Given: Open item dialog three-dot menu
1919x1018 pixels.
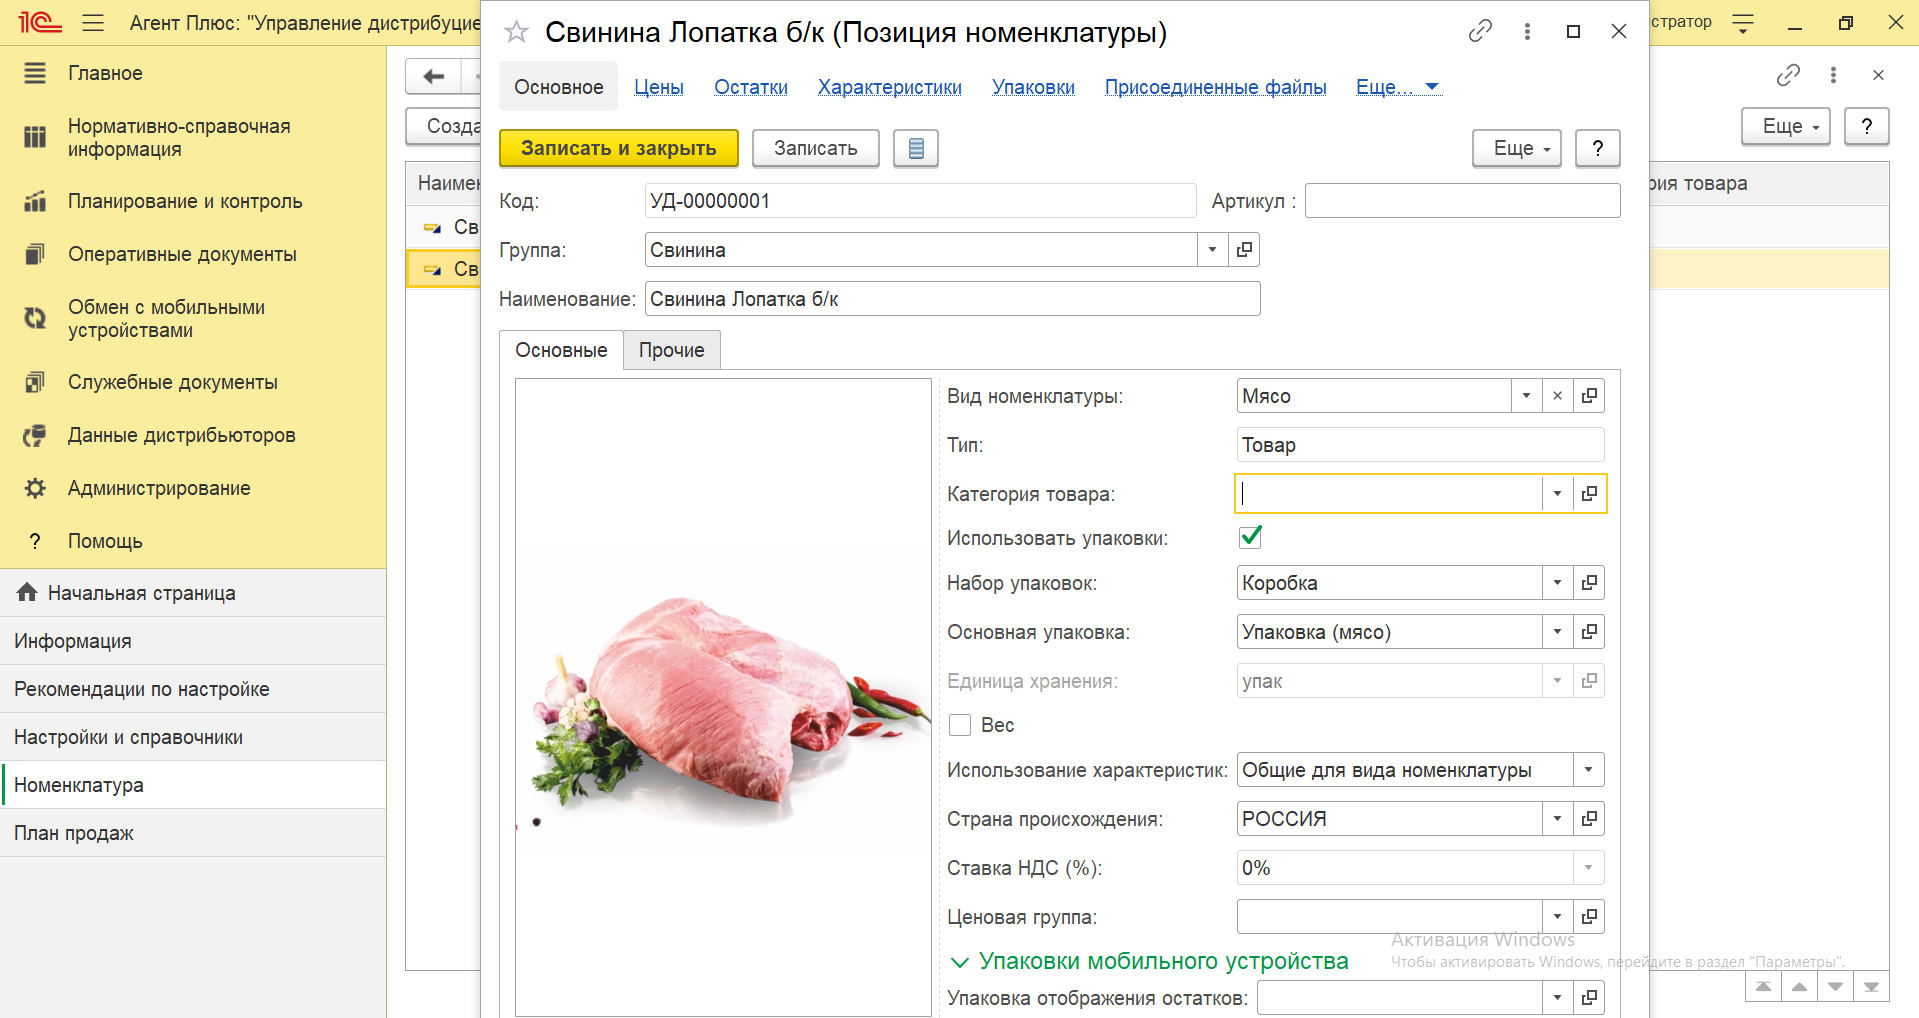Looking at the screenshot, I should coord(1527,31).
